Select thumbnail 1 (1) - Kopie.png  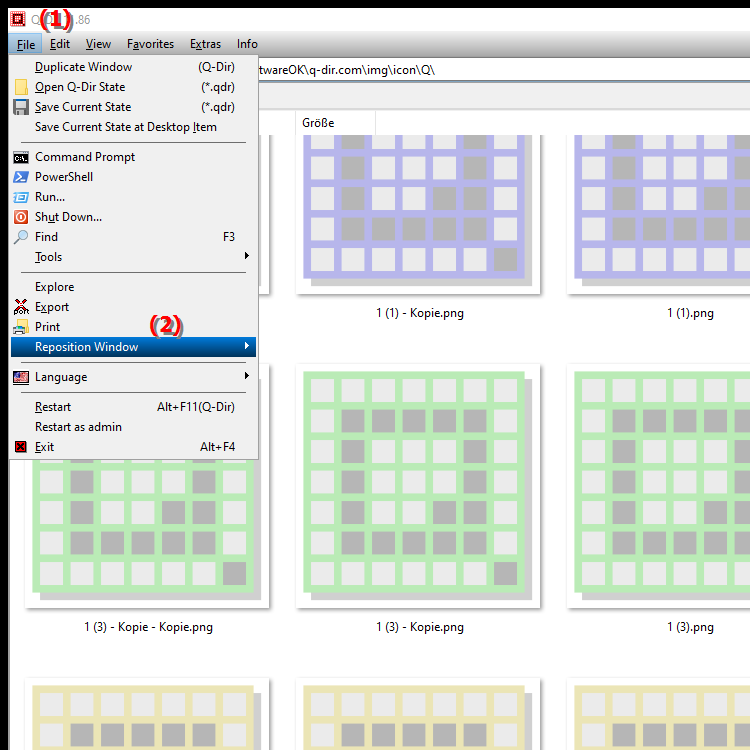[418, 214]
